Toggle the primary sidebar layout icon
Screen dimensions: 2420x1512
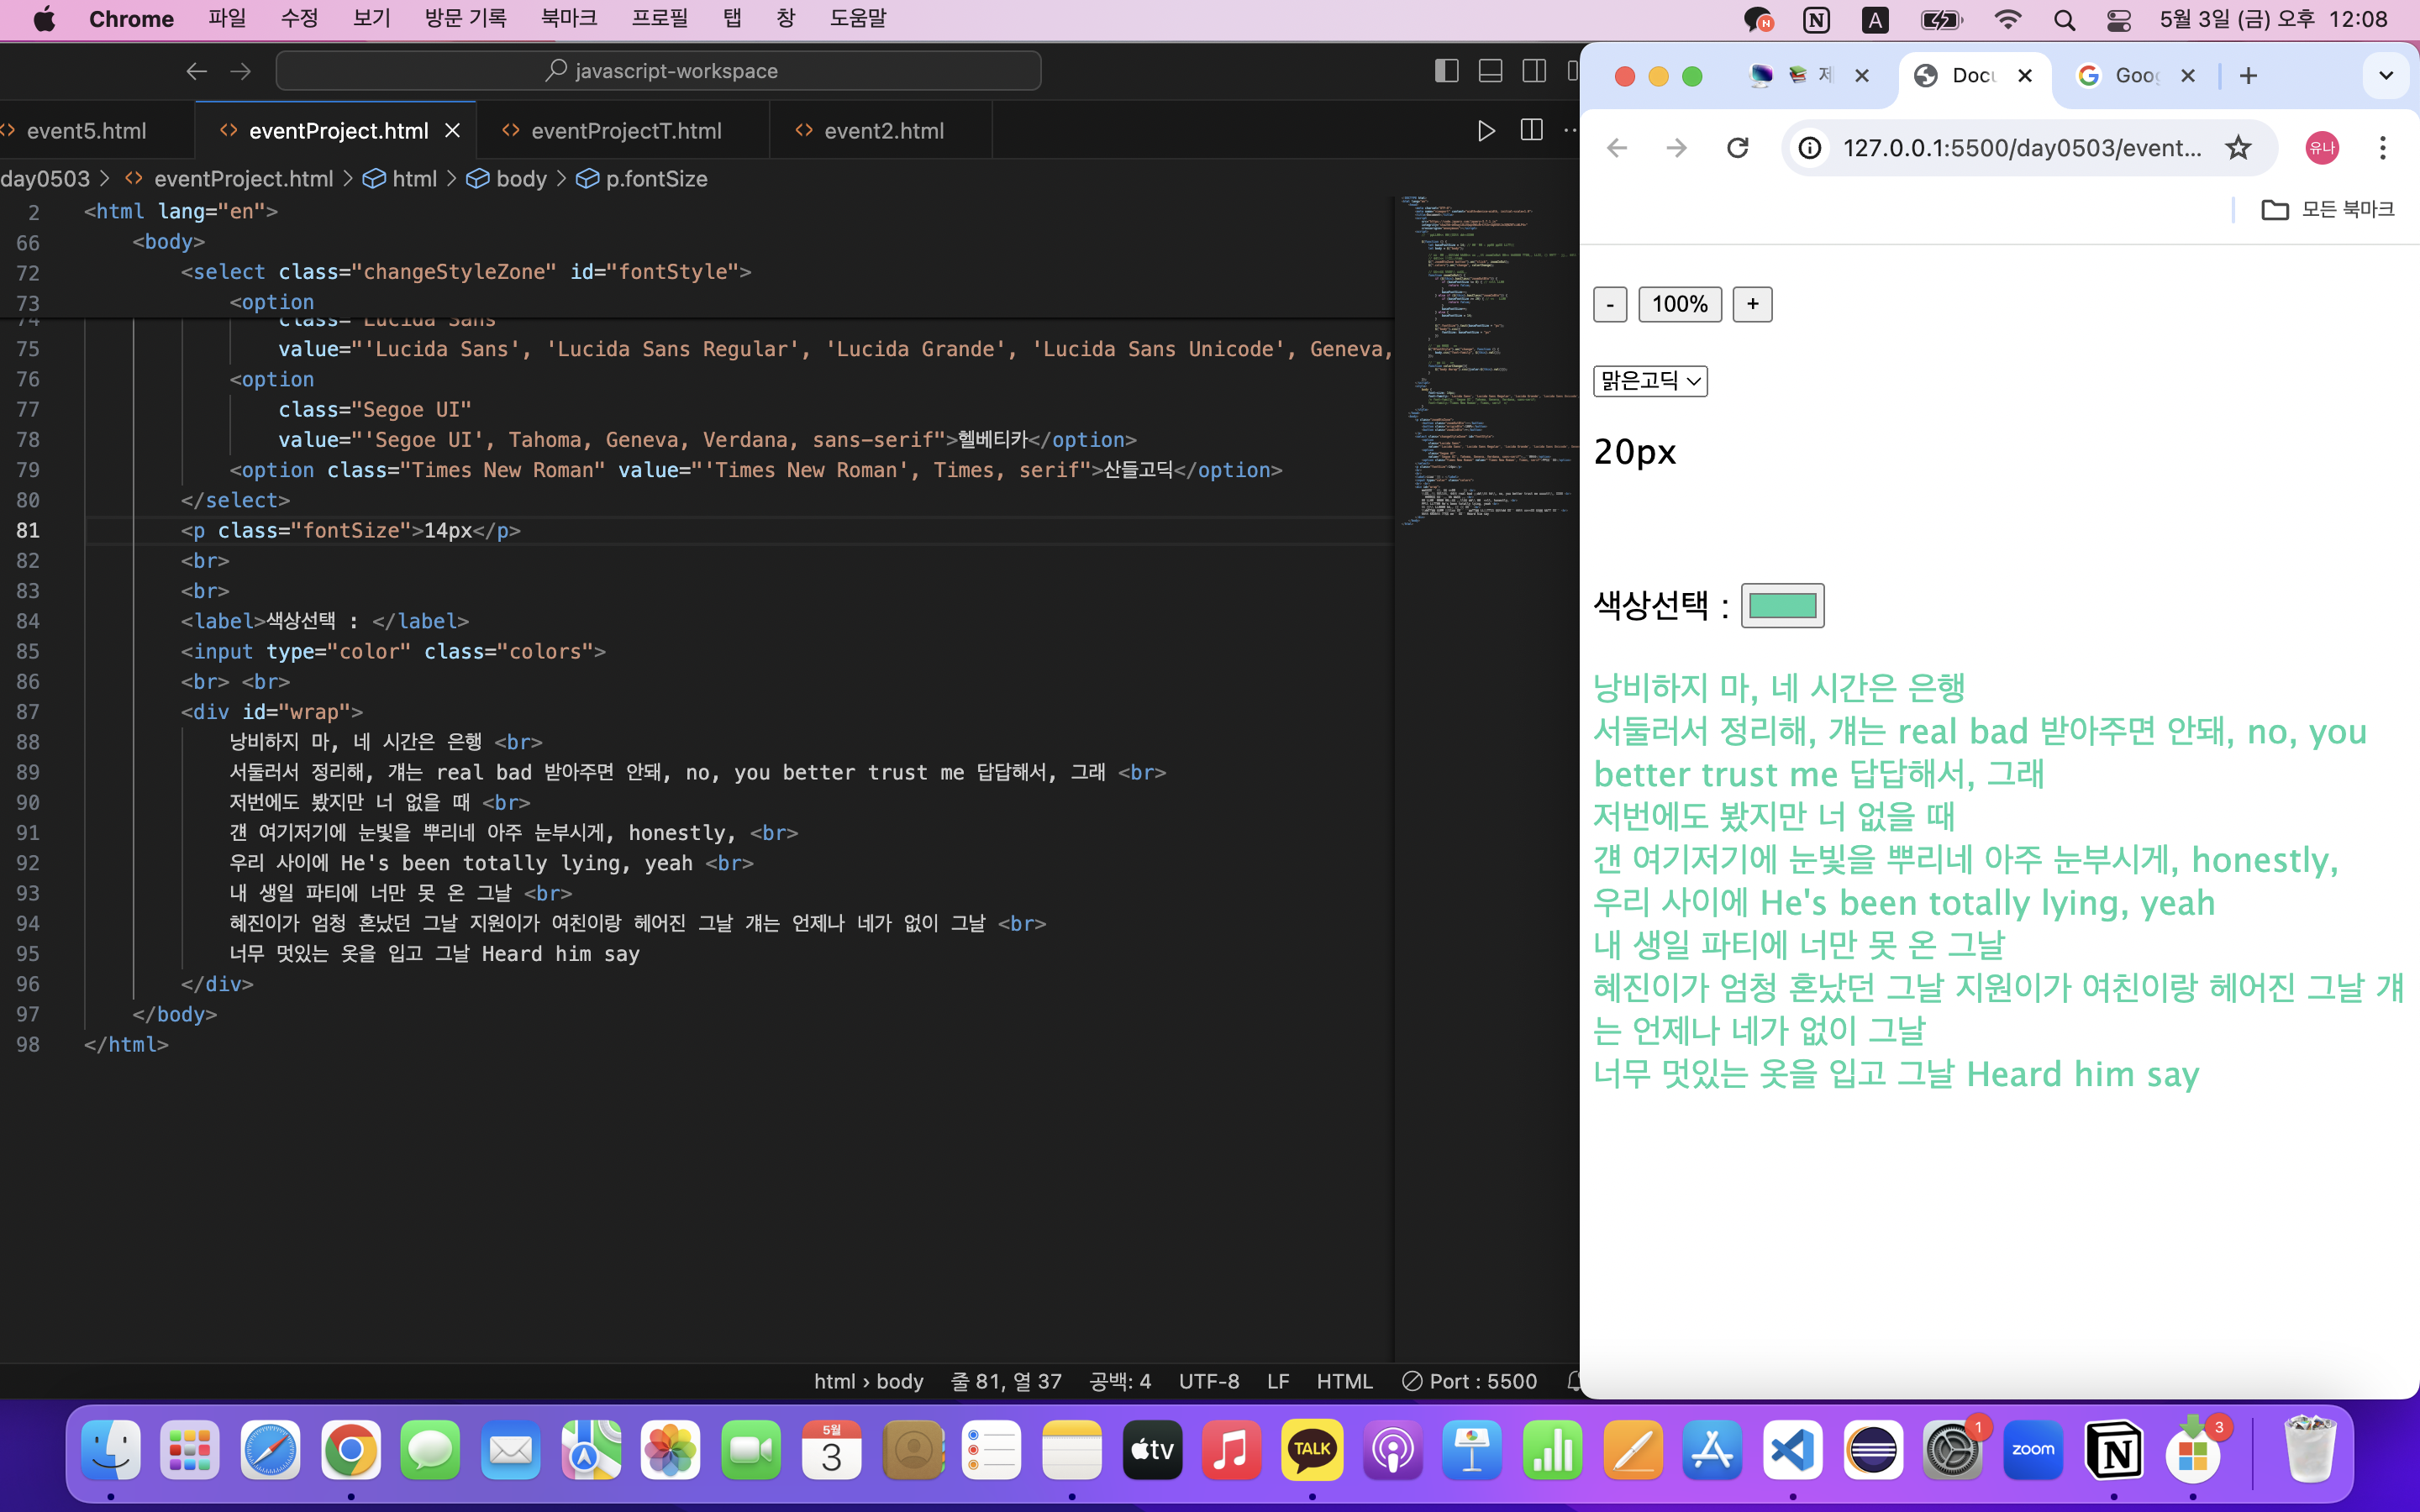1446,71
